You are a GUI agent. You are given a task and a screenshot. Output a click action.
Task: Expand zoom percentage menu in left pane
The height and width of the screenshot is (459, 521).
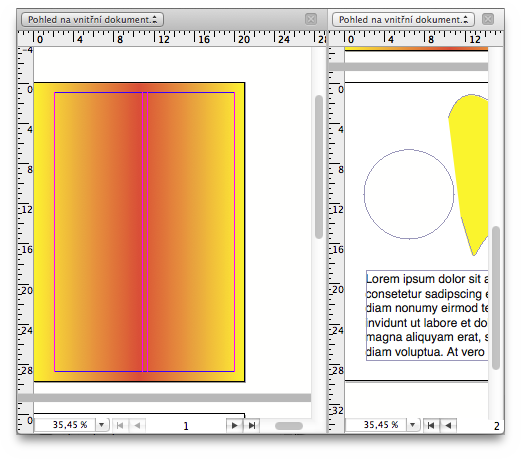(x=102, y=425)
